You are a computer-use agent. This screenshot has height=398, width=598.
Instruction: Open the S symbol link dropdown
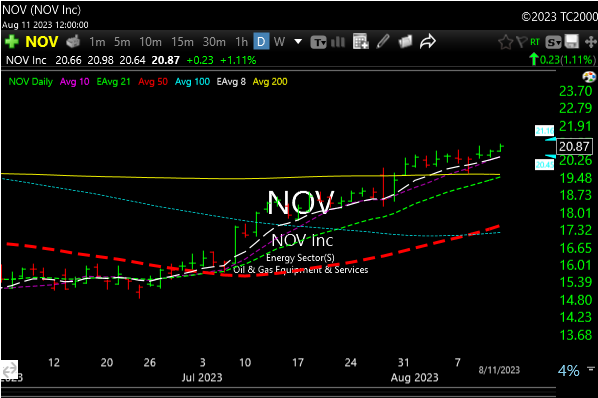553,42
